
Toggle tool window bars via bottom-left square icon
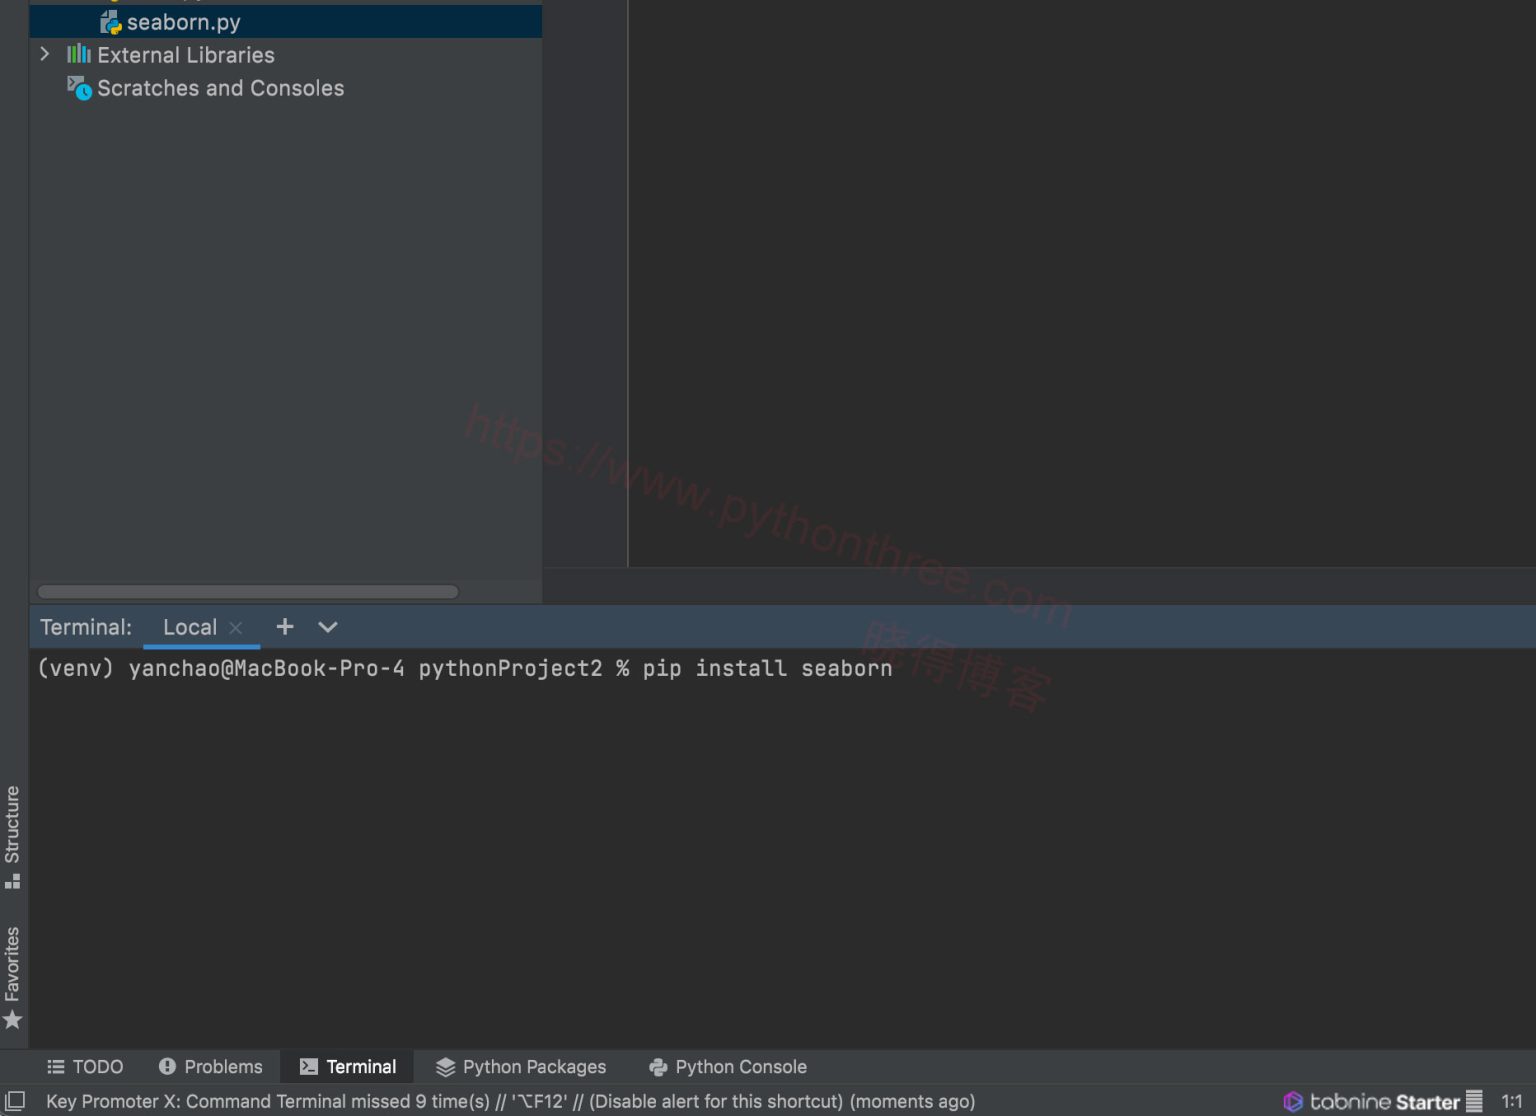pos(15,1101)
